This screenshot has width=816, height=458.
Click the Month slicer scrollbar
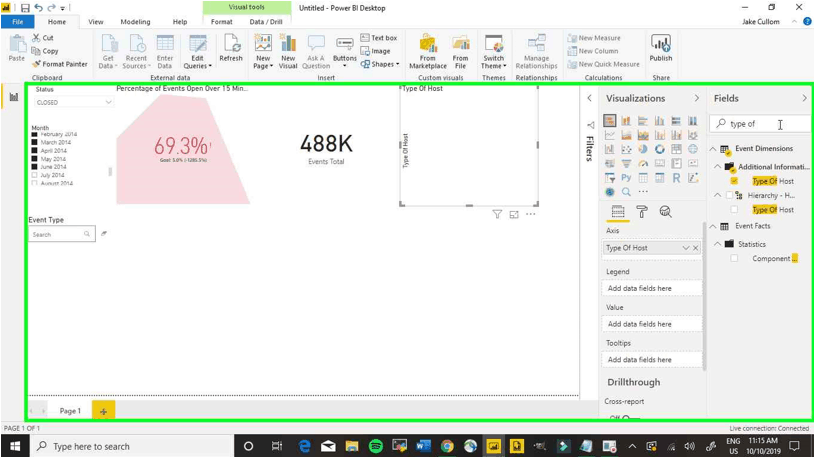pyautogui.click(x=110, y=171)
